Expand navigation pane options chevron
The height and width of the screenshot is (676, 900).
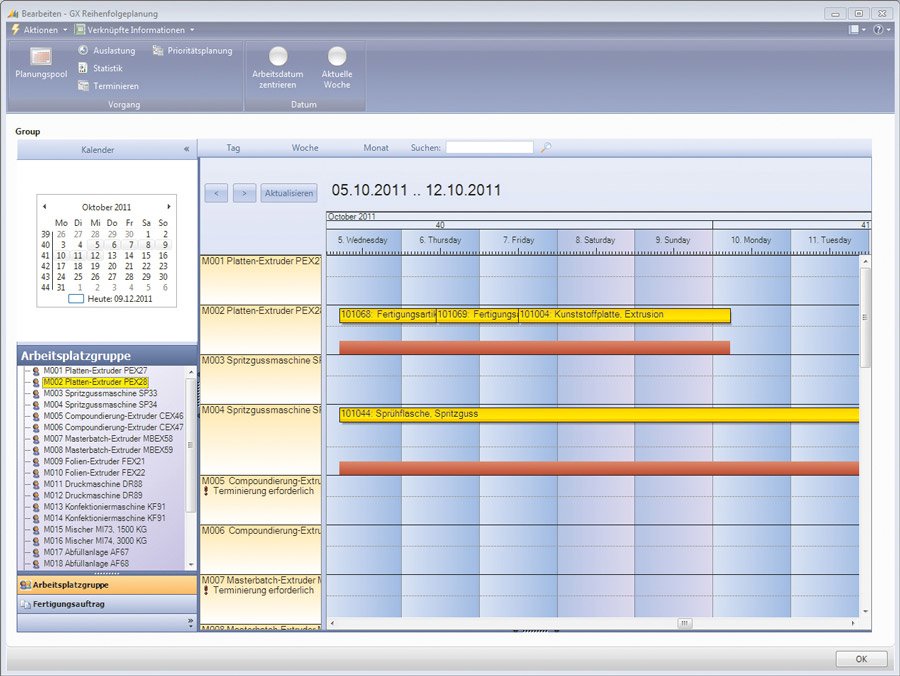pos(191,622)
